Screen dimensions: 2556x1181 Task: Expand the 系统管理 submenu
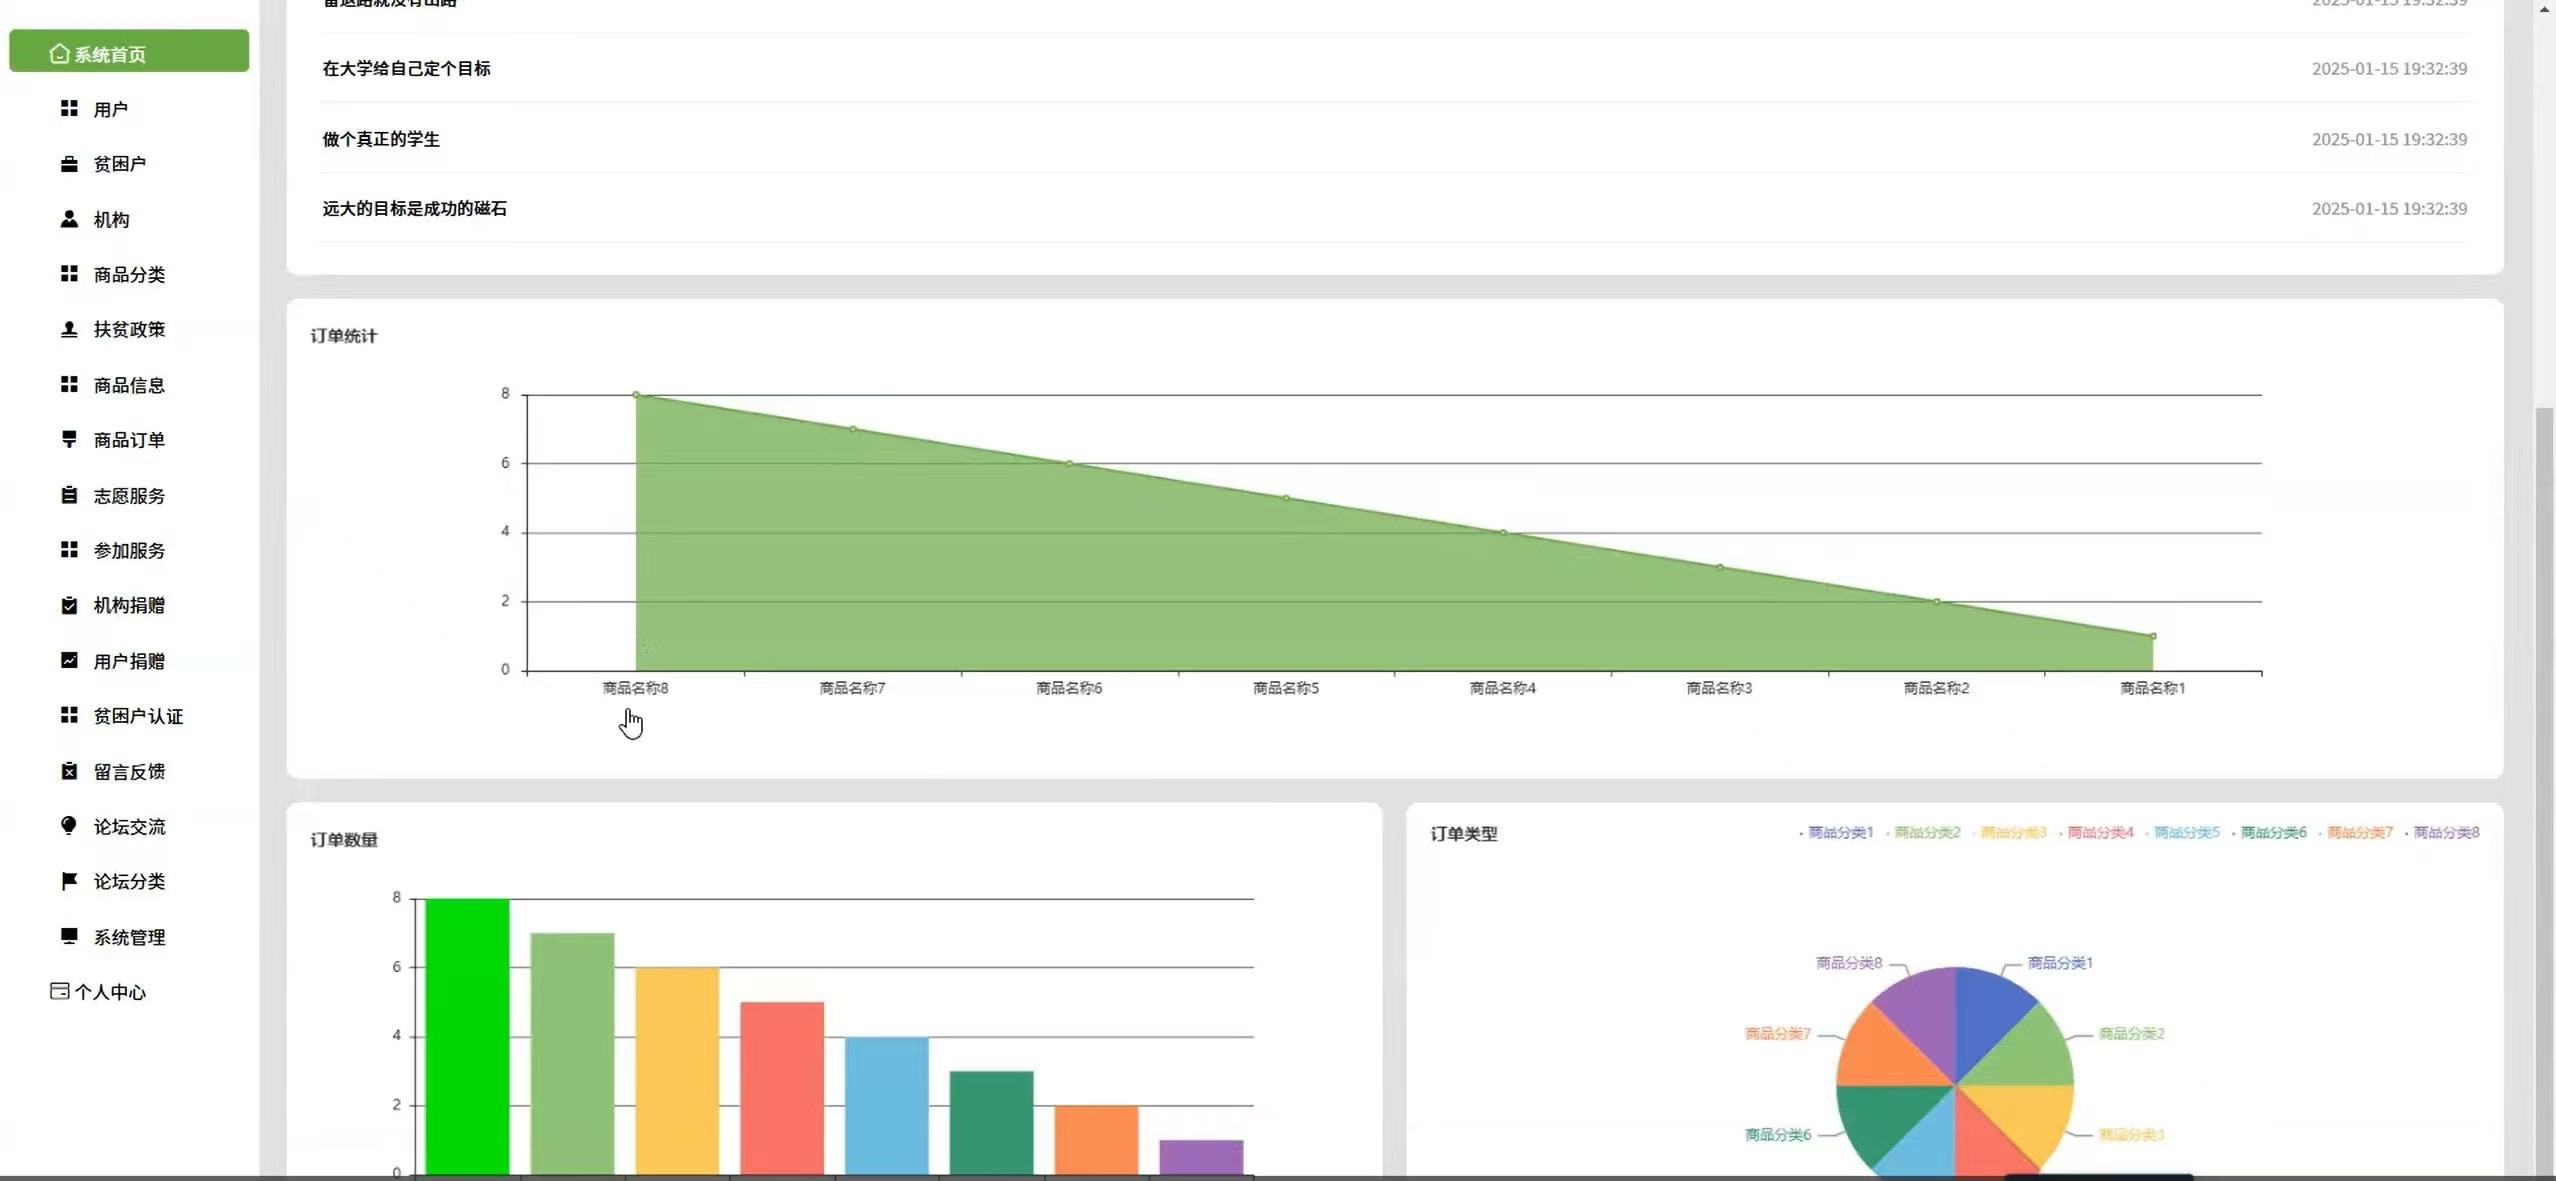(x=129, y=937)
